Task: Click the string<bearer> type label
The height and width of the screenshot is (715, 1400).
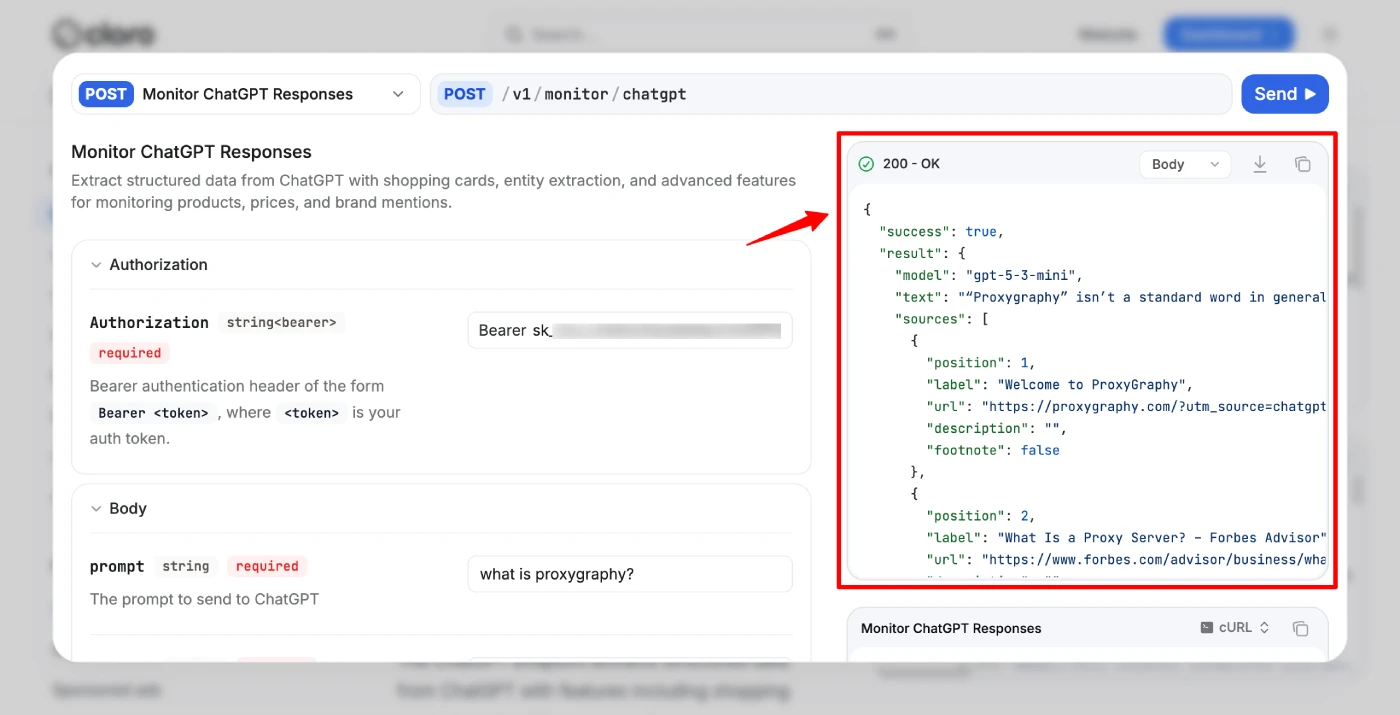Action: [x=282, y=322]
